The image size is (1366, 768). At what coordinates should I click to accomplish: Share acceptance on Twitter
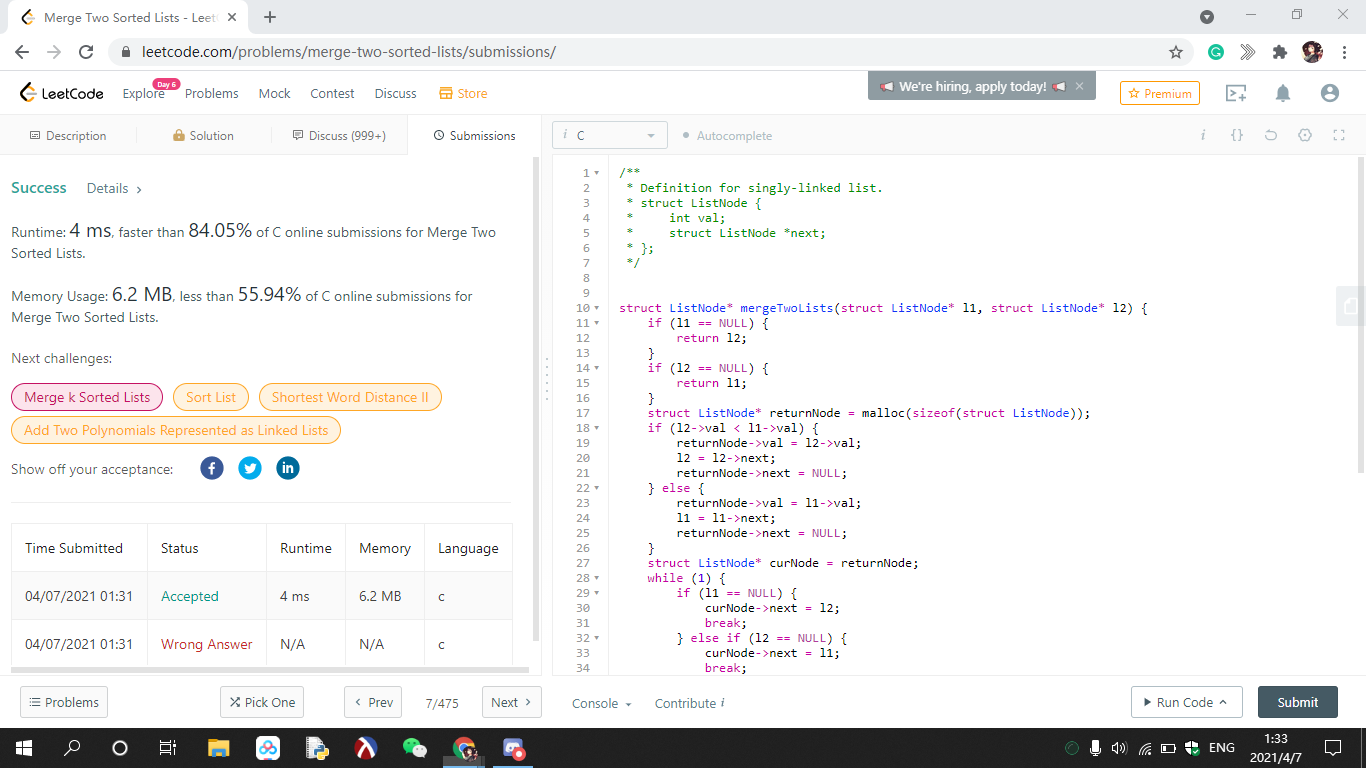tap(250, 468)
